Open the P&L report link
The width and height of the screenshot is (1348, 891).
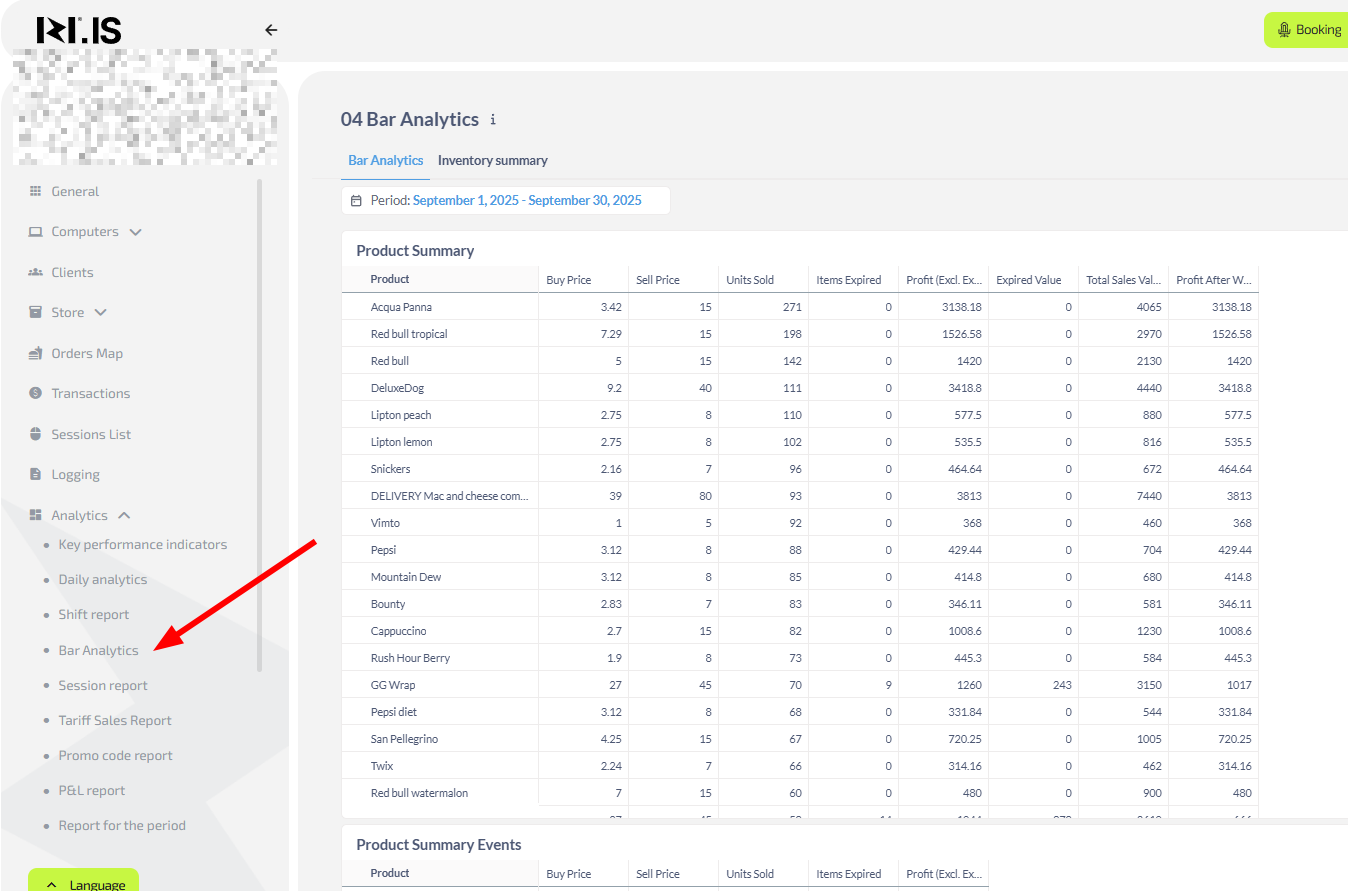coord(92,790)
